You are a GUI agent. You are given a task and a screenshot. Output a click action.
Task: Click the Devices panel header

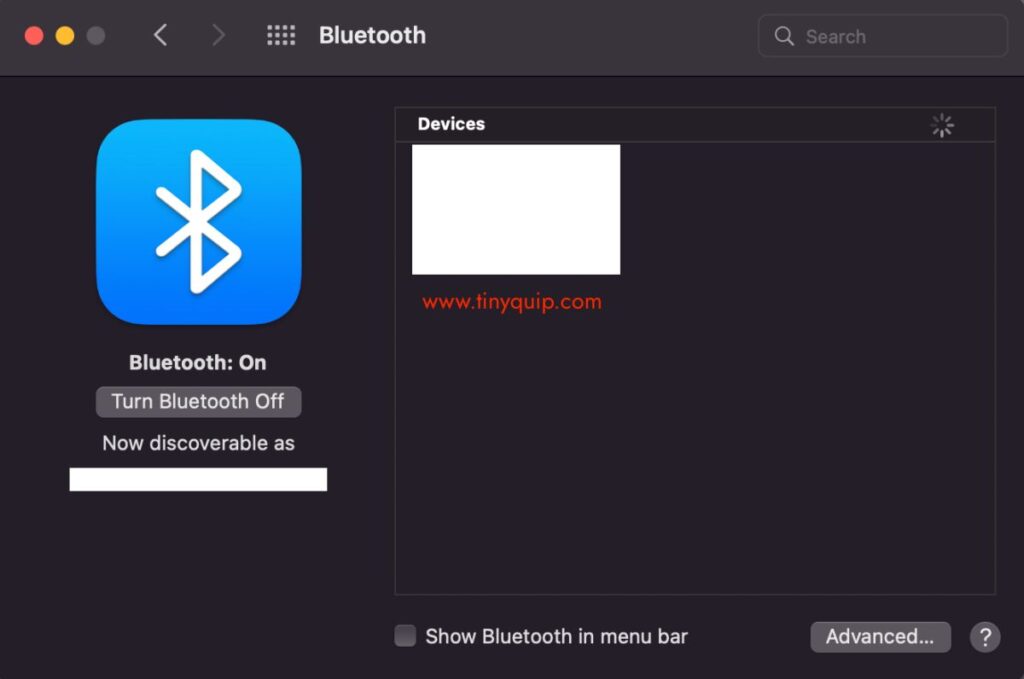point(451,124)
